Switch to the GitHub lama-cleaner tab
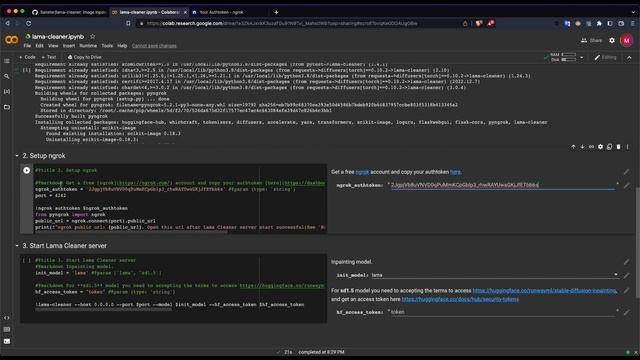640x360 pixels. 69,12
